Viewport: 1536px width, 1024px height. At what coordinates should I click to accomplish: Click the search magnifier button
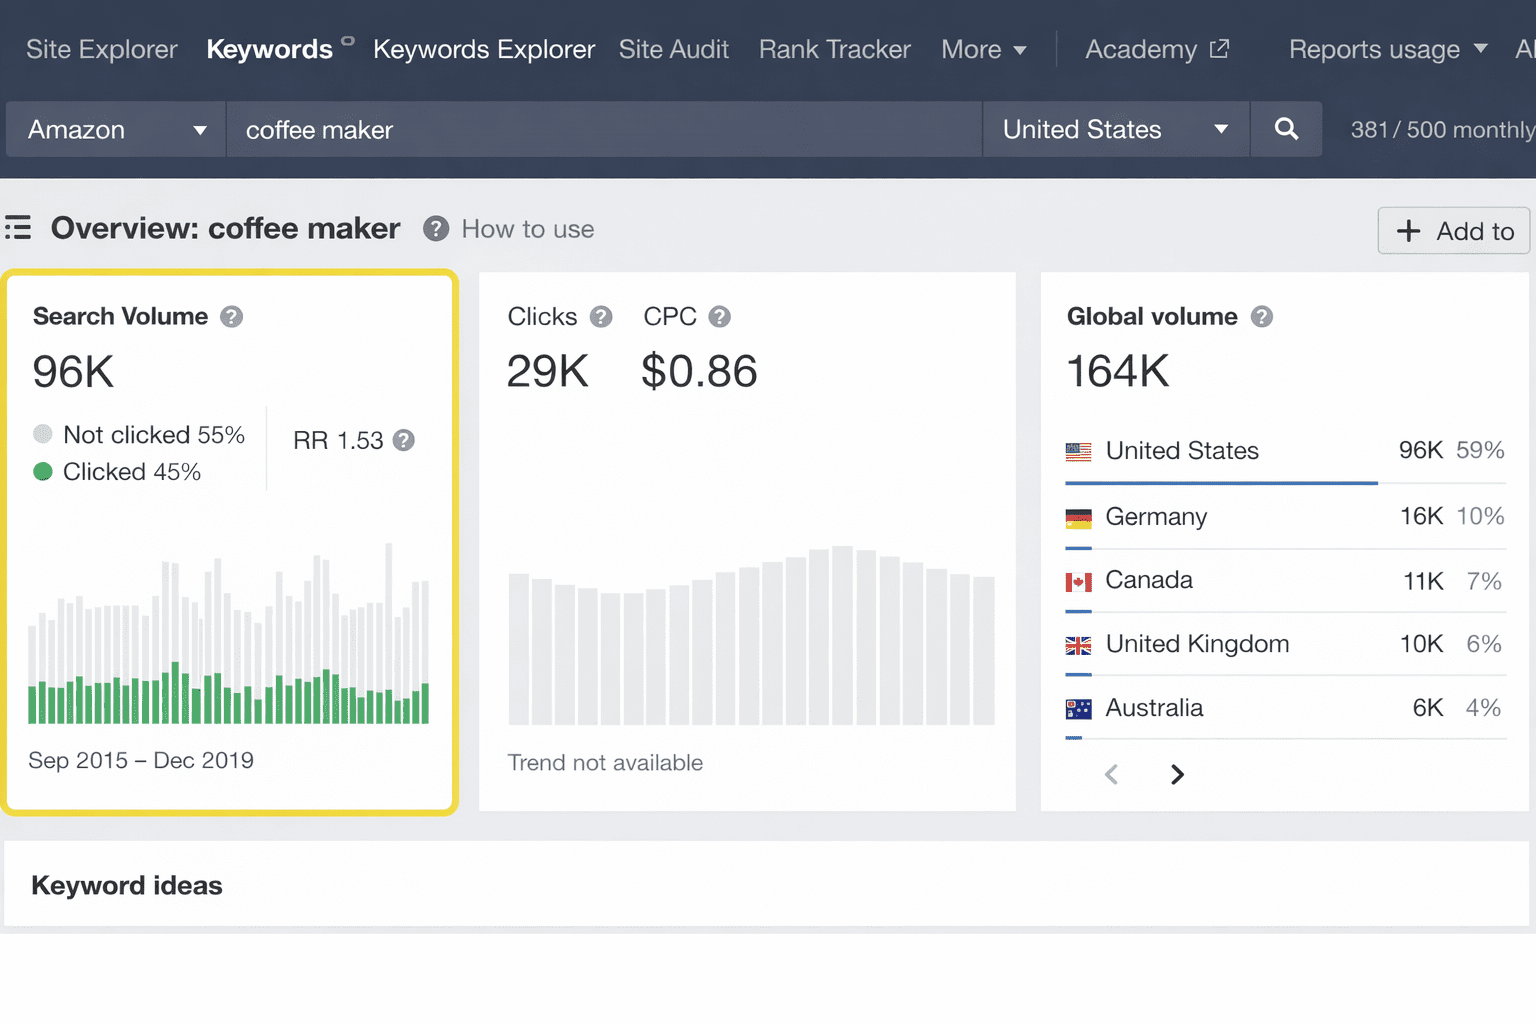(1286, 129)
